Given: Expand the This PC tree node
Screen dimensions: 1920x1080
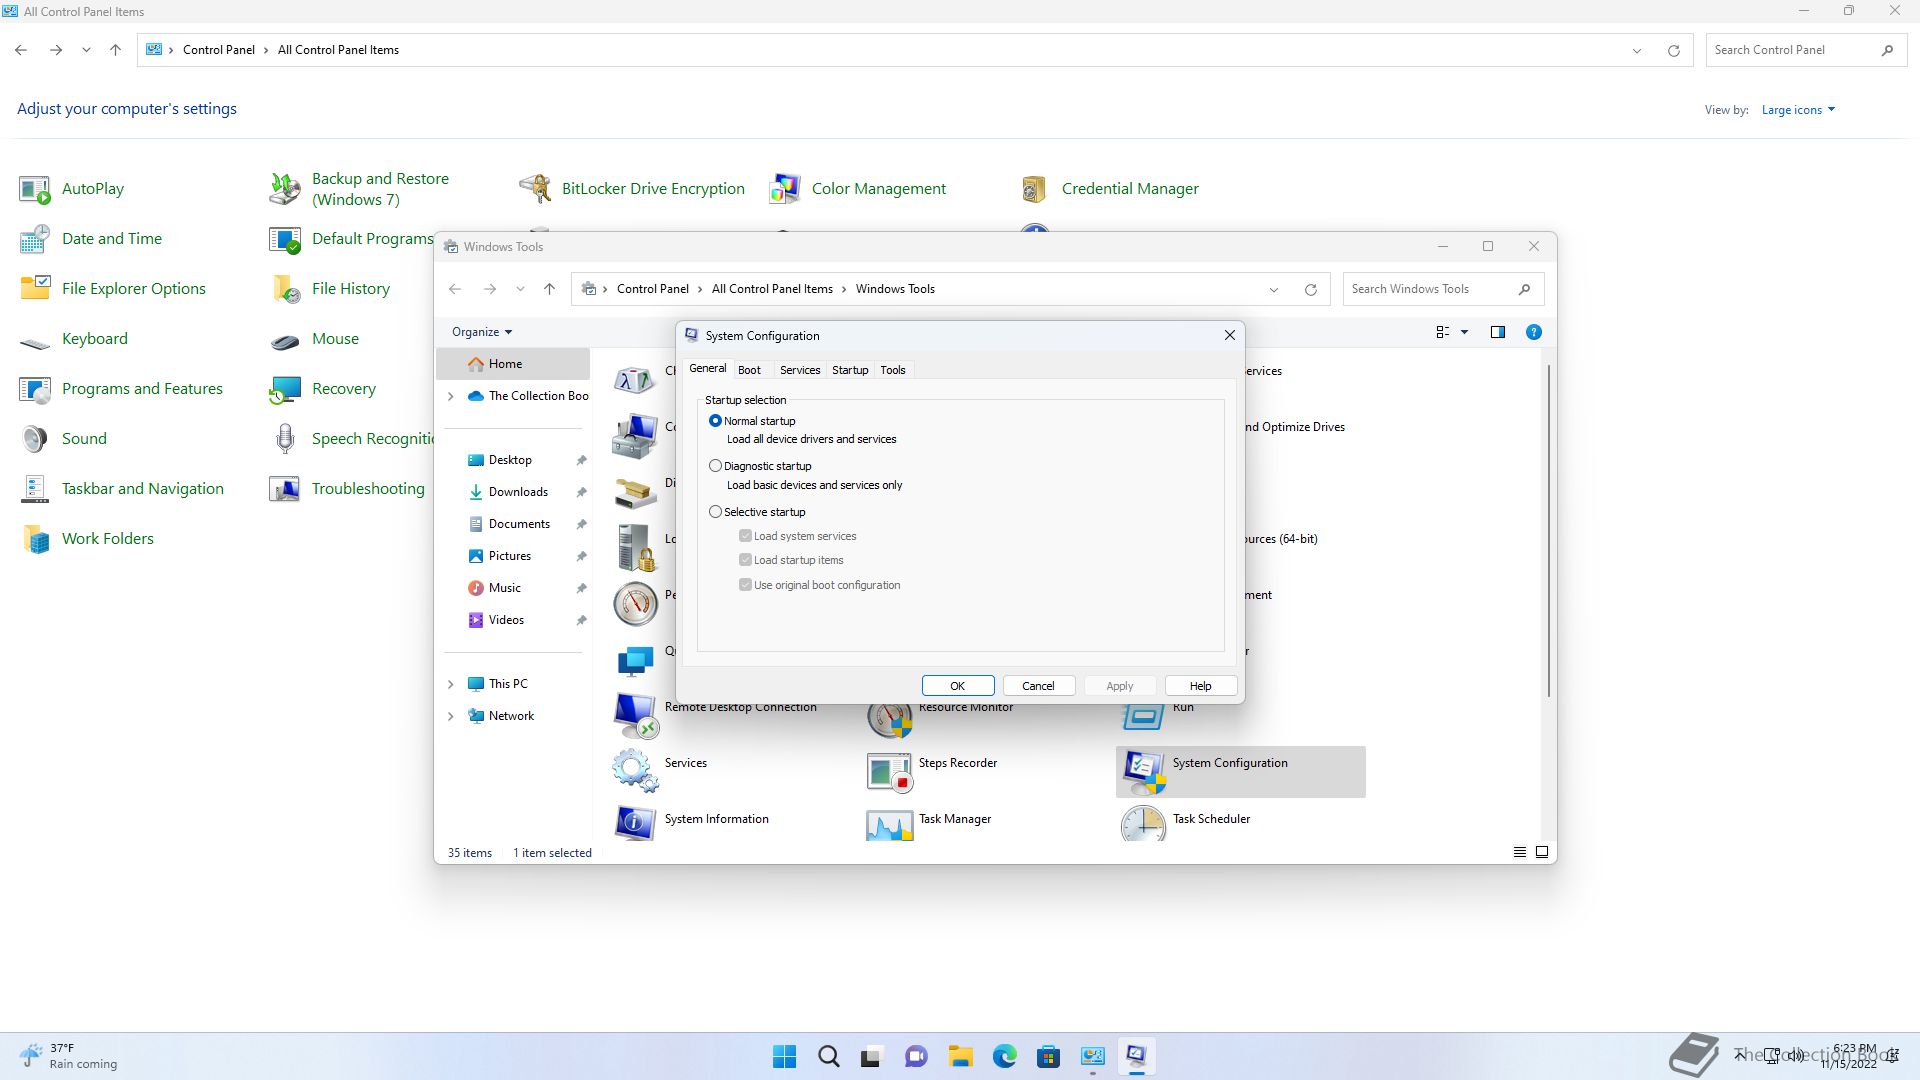Looking at the screenshot, I should (450, 684).
